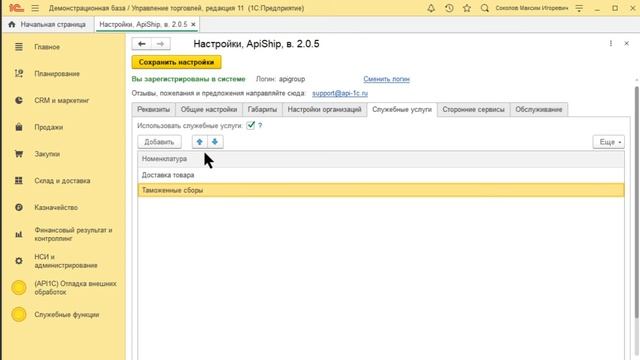Open the search magnifier icon

[484, 8]
